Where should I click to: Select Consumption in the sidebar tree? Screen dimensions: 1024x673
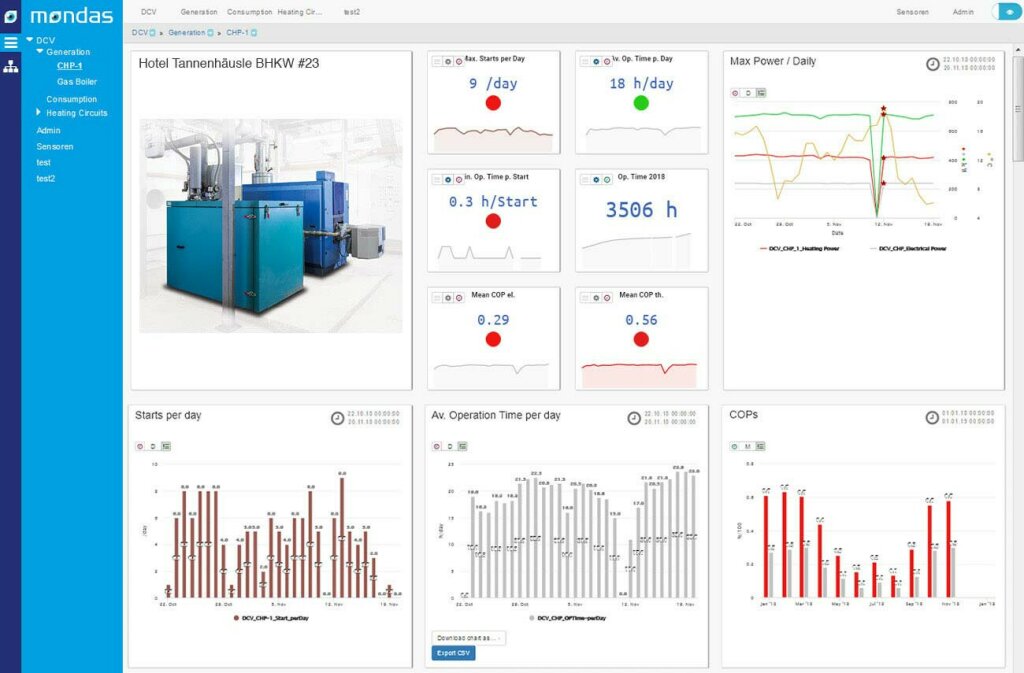(x=71, y=99)
